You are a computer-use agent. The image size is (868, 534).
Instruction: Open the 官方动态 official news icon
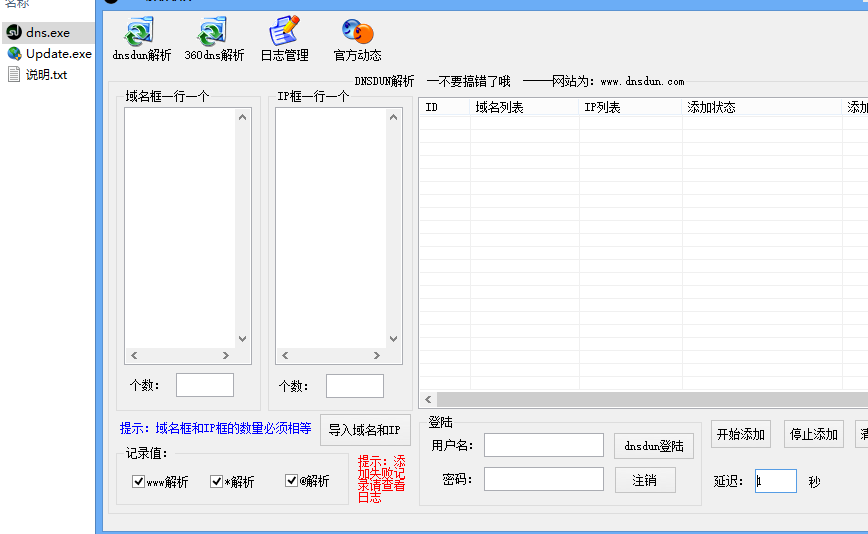pos(357,38)
